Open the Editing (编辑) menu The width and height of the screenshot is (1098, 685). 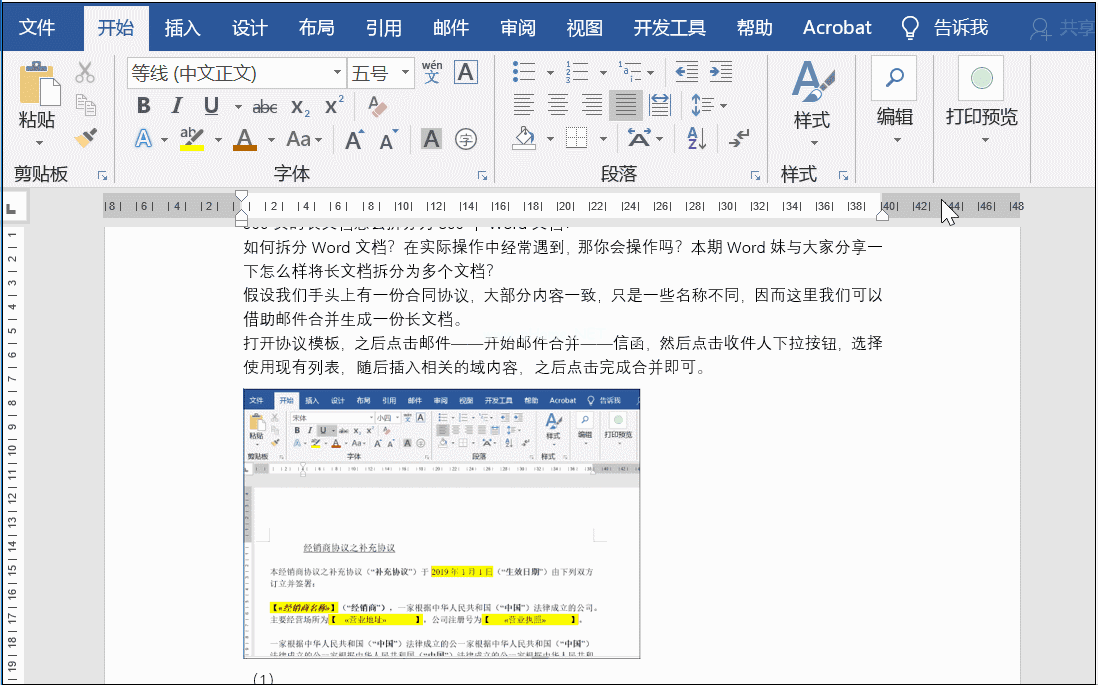point(895,100)
